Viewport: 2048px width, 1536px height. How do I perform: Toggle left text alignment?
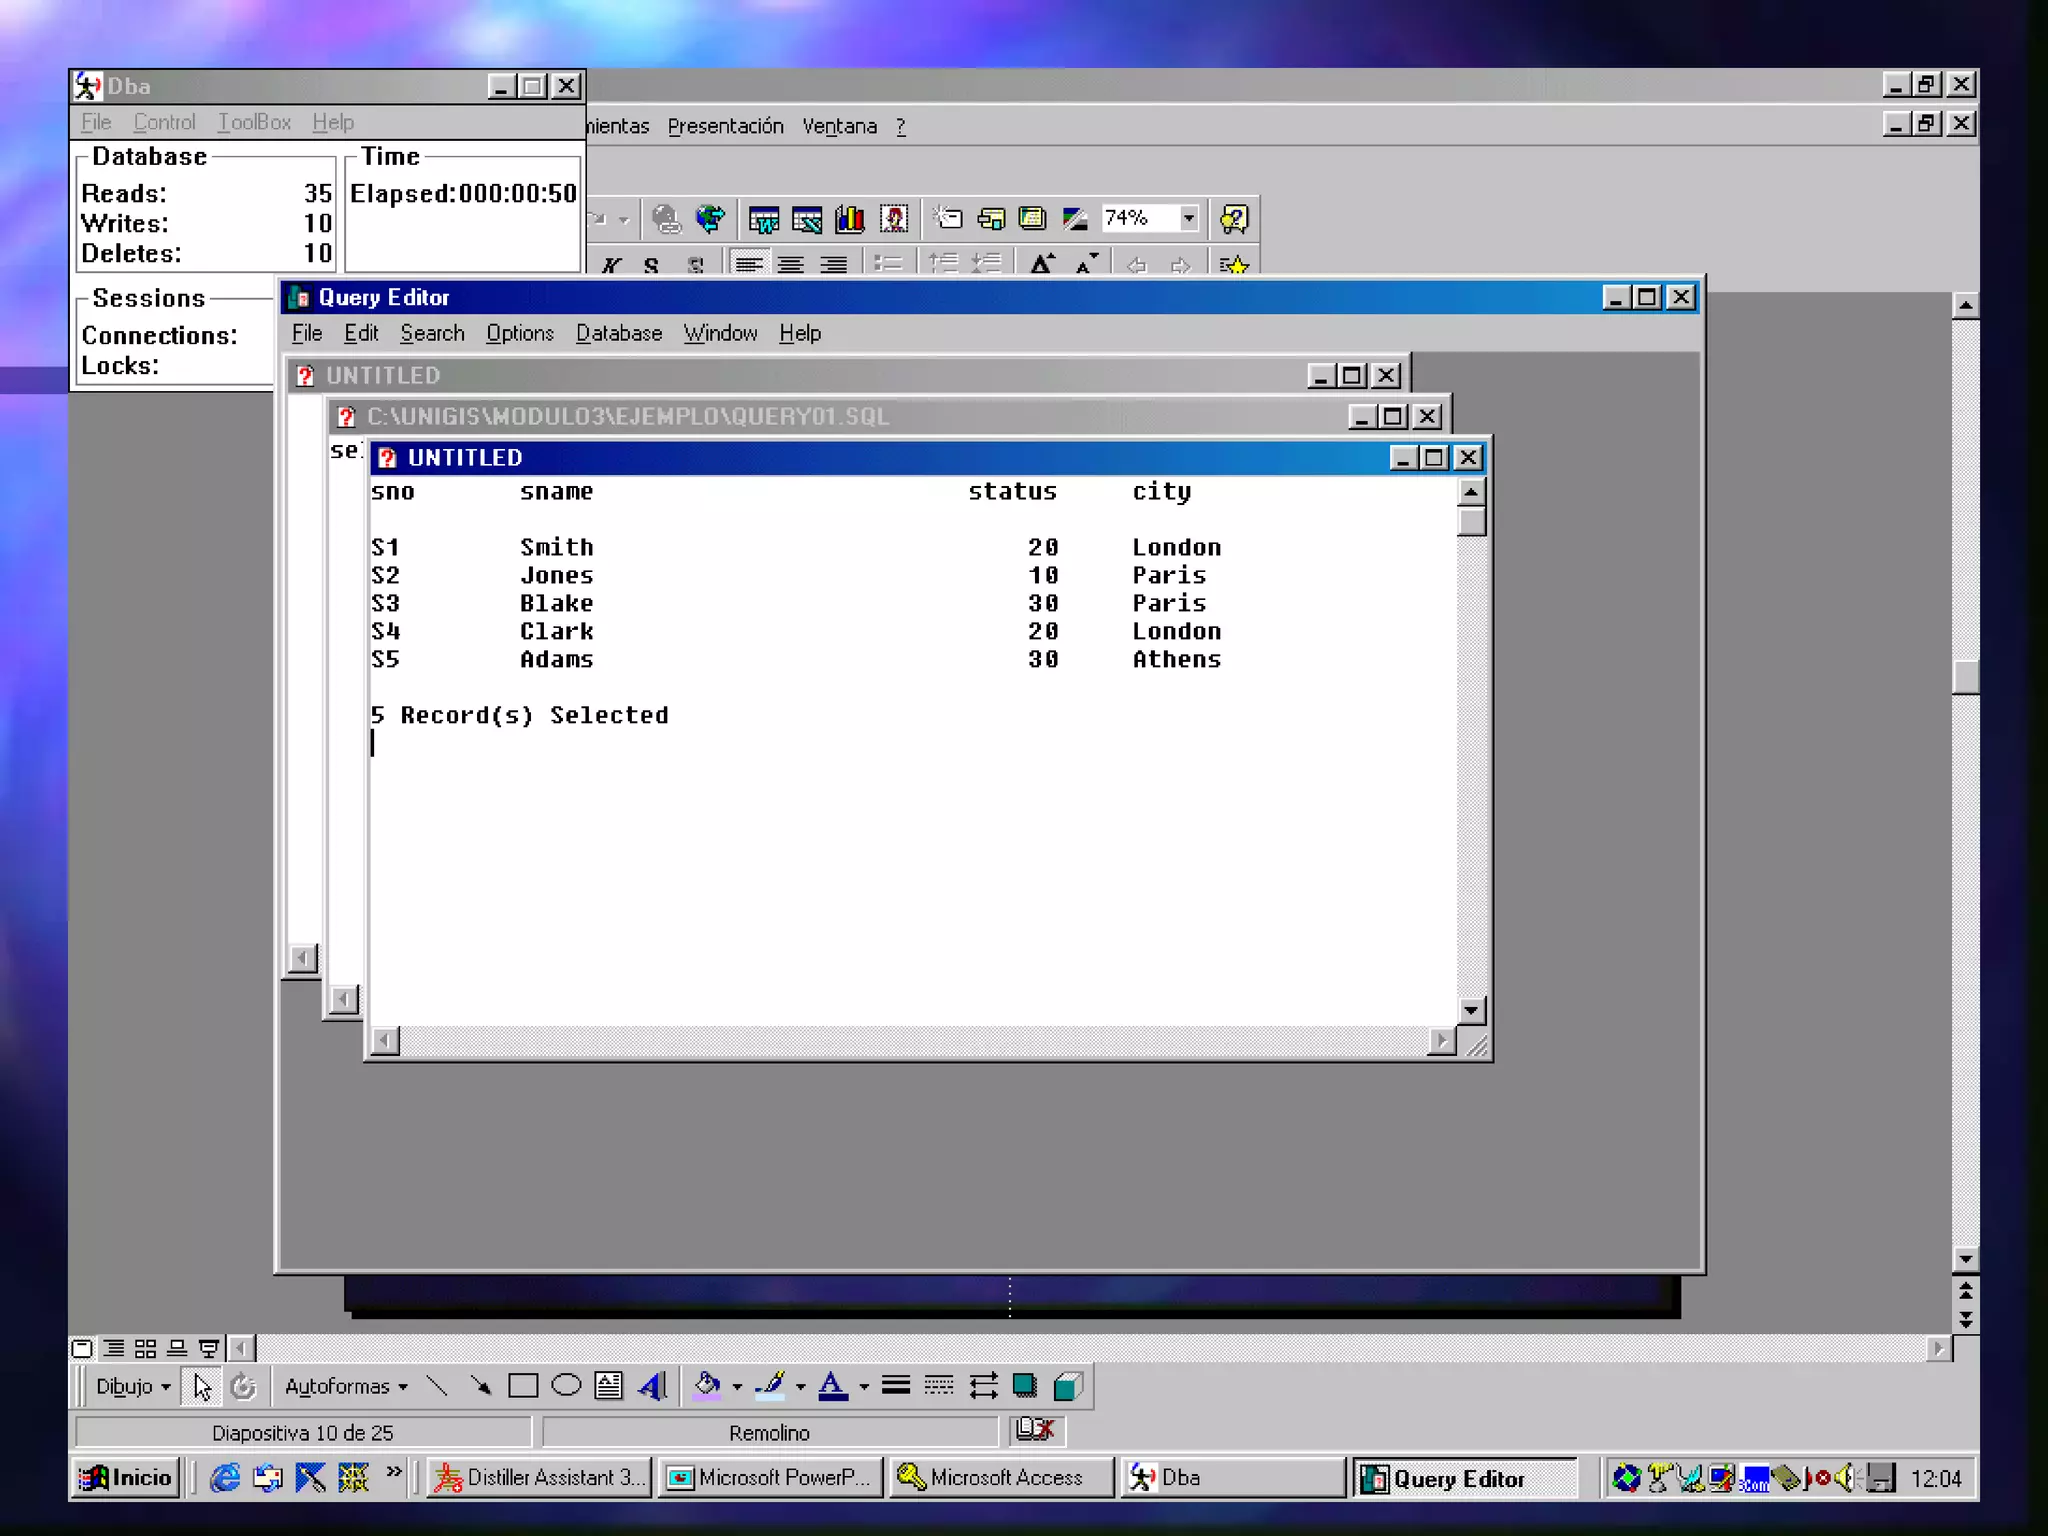coord(748,265)
